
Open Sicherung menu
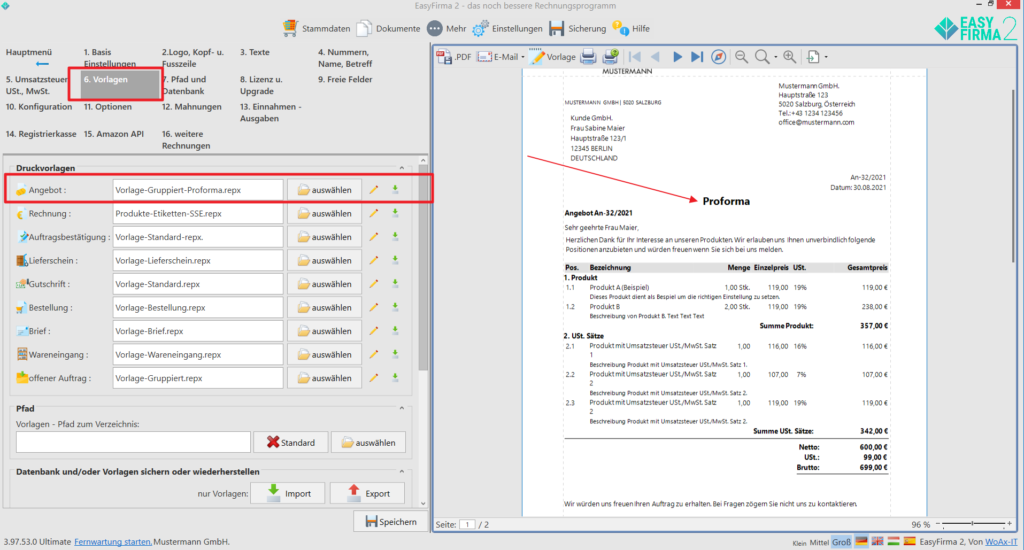(577, 28)
